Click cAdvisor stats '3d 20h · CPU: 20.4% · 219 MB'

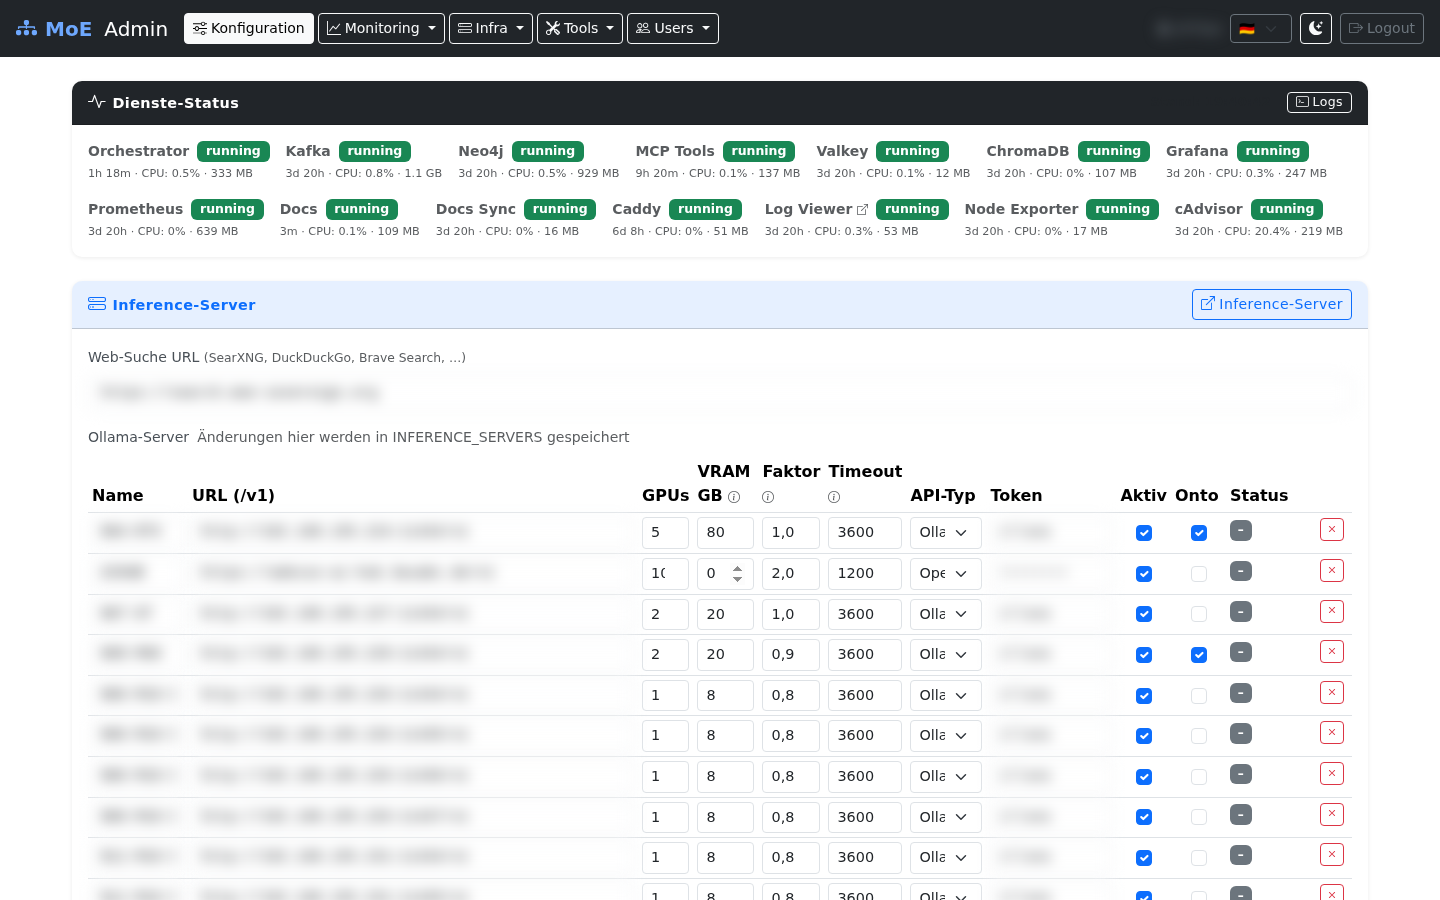1258,231
